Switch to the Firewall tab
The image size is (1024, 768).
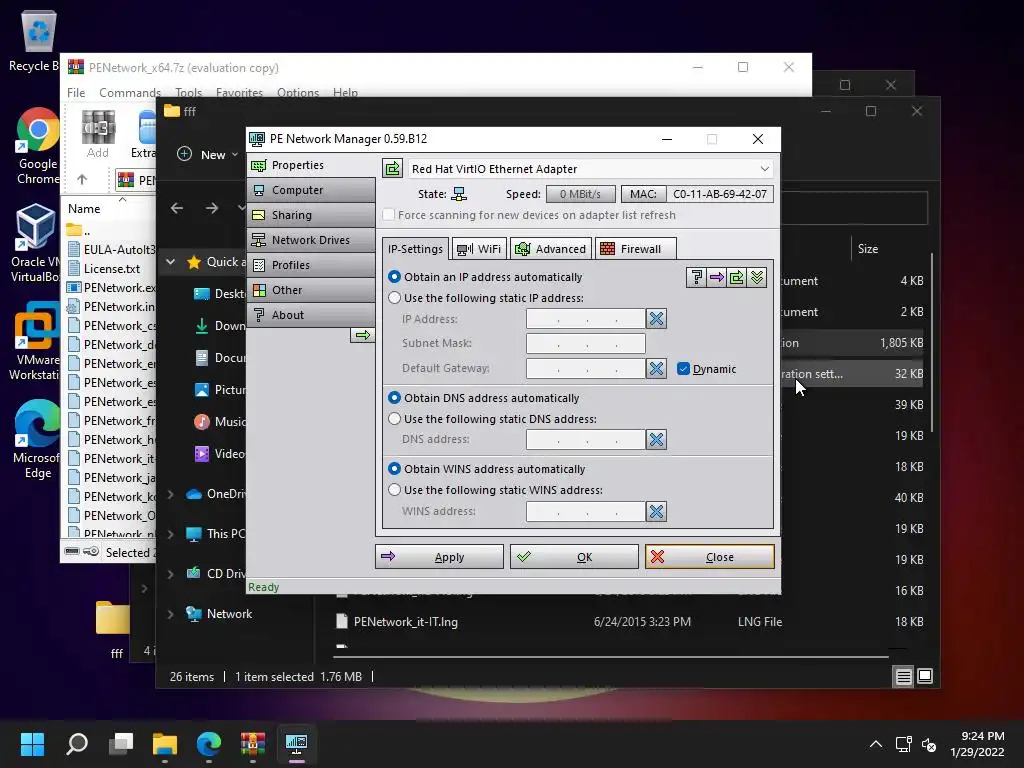click(635, 249)
